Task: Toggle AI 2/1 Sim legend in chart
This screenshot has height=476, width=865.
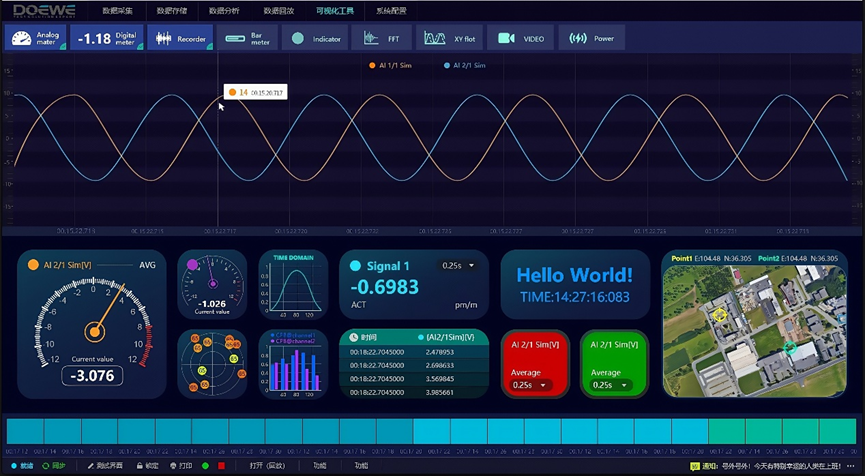Action: [464, 65]
